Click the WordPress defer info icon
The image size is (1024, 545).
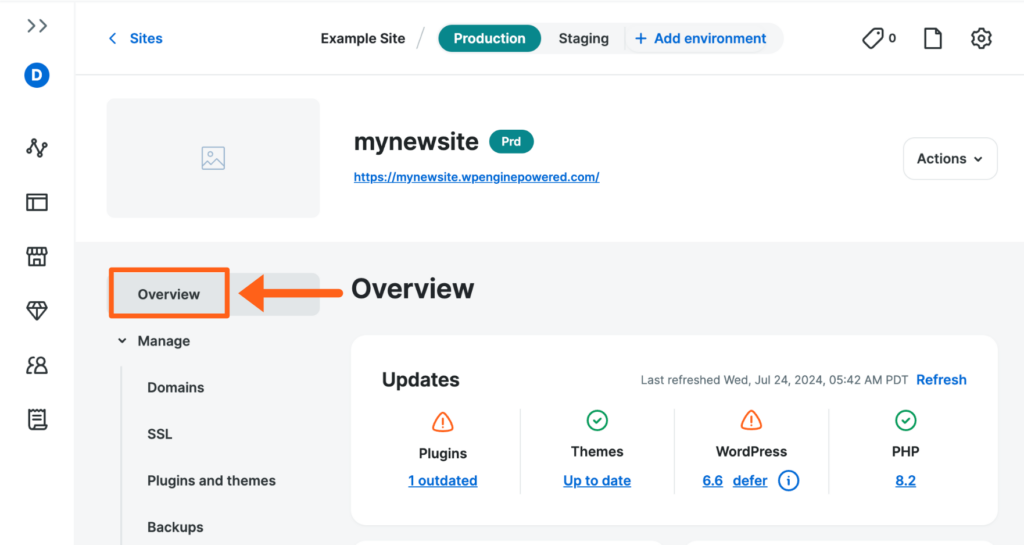pos(788,481)
